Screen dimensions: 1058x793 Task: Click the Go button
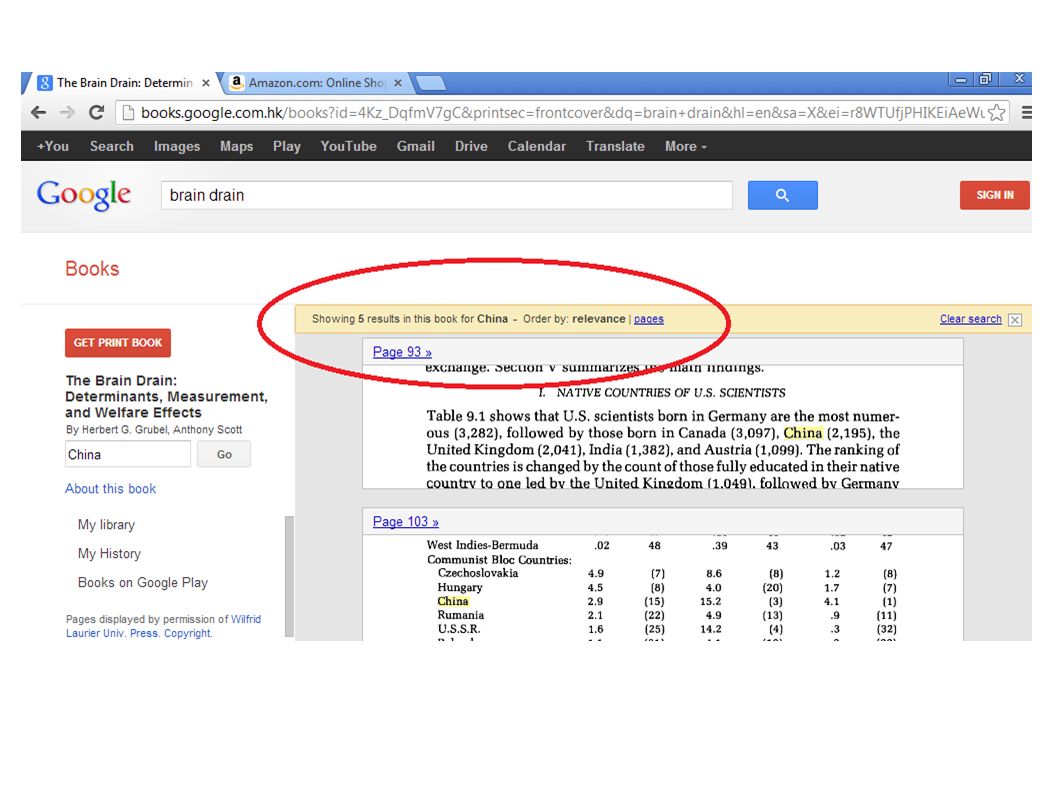click(x=224, y=454)
